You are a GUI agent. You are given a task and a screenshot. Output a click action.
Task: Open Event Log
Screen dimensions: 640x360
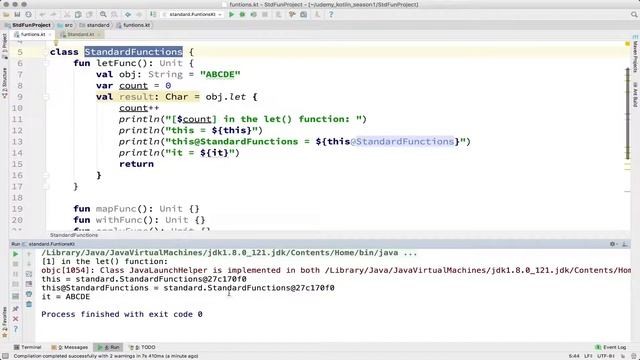tap(611, 347)
